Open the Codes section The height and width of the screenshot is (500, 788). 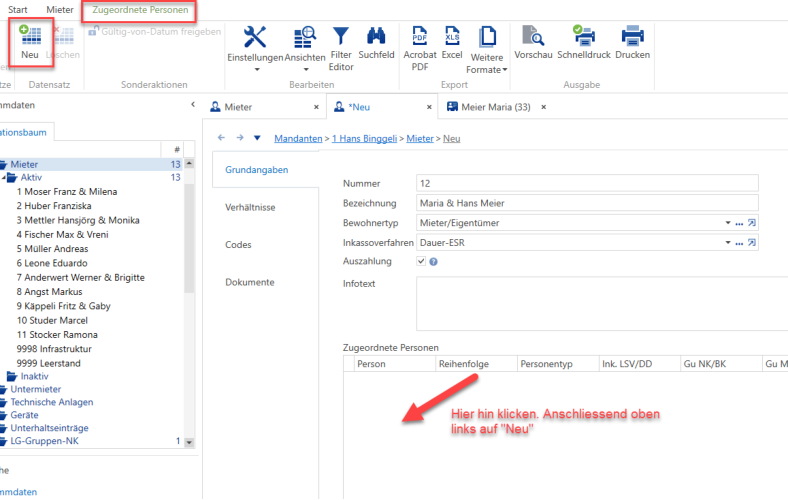238,245
